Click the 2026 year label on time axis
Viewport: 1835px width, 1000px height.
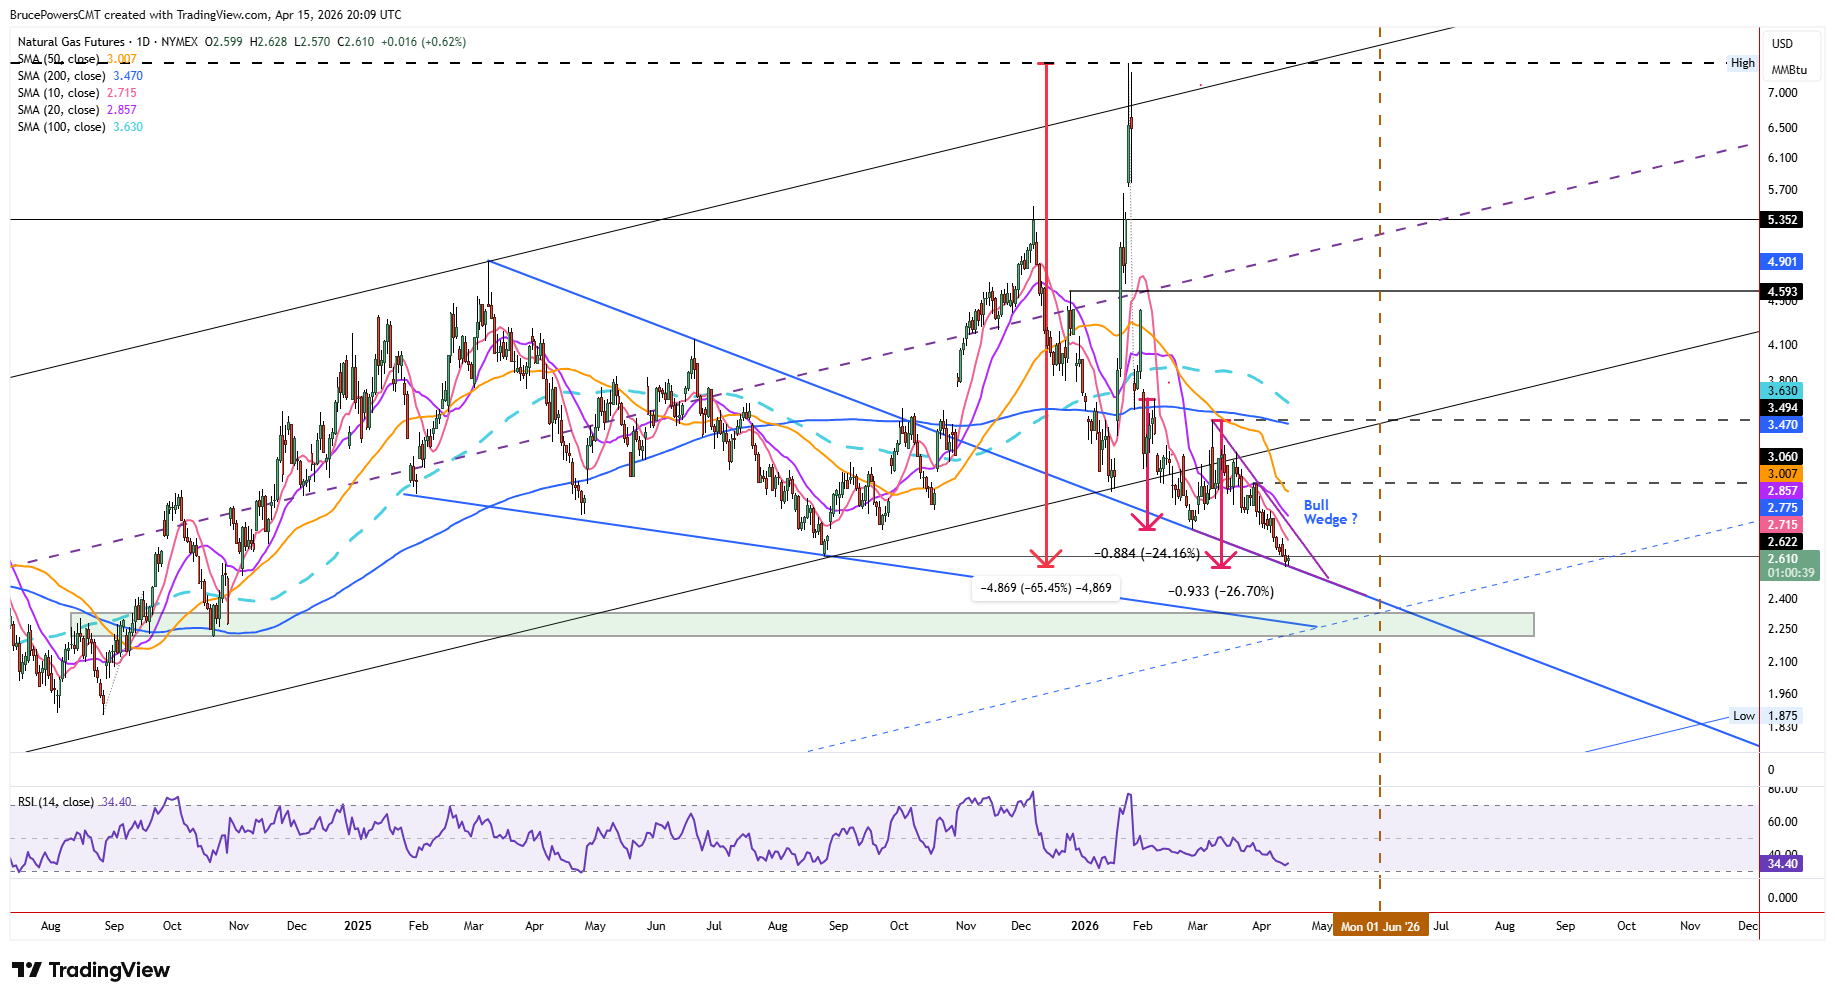tap(1085, 926)
